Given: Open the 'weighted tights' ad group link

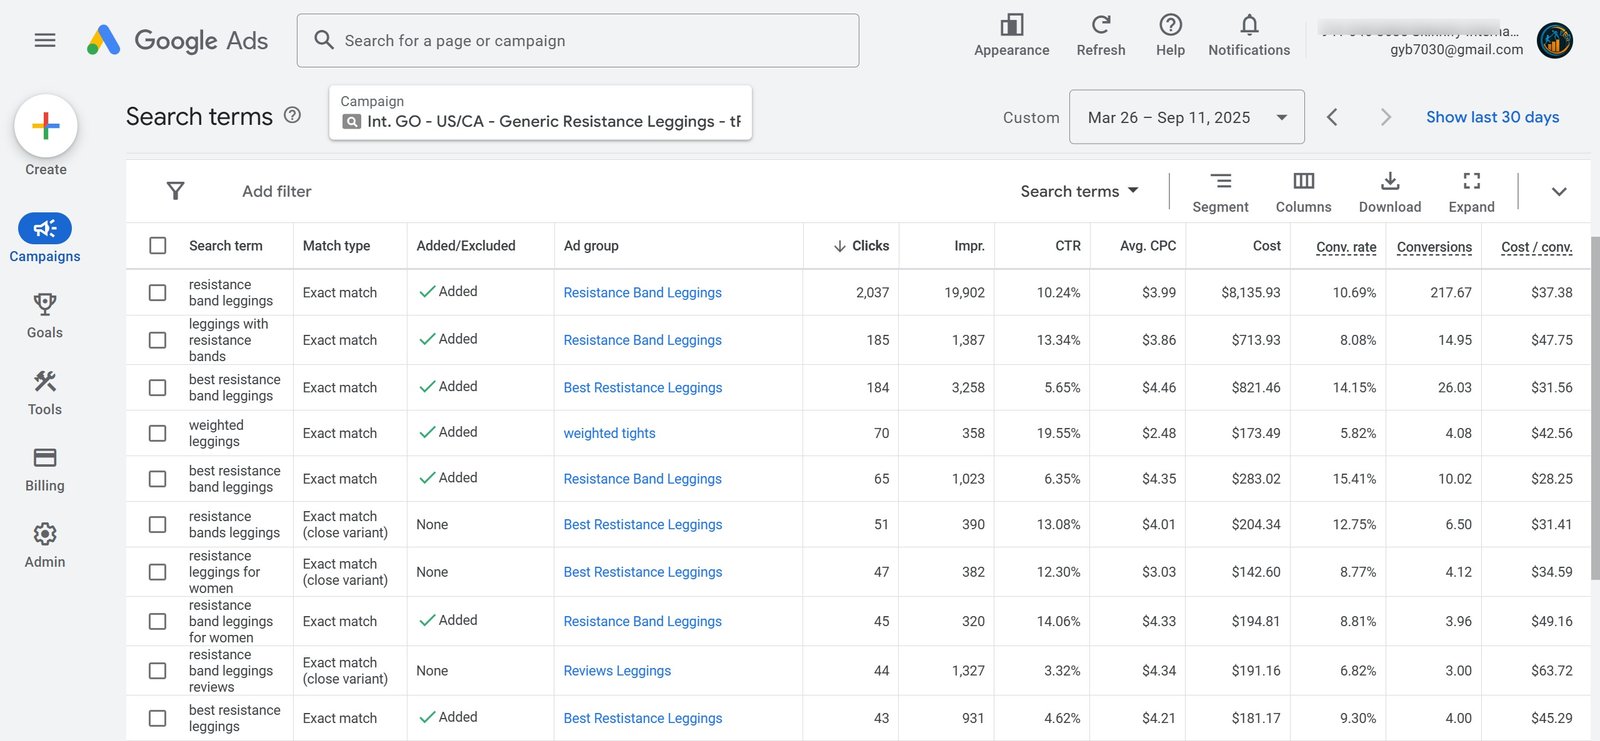Looking at the screenshot, I should (x=609, y=433).
